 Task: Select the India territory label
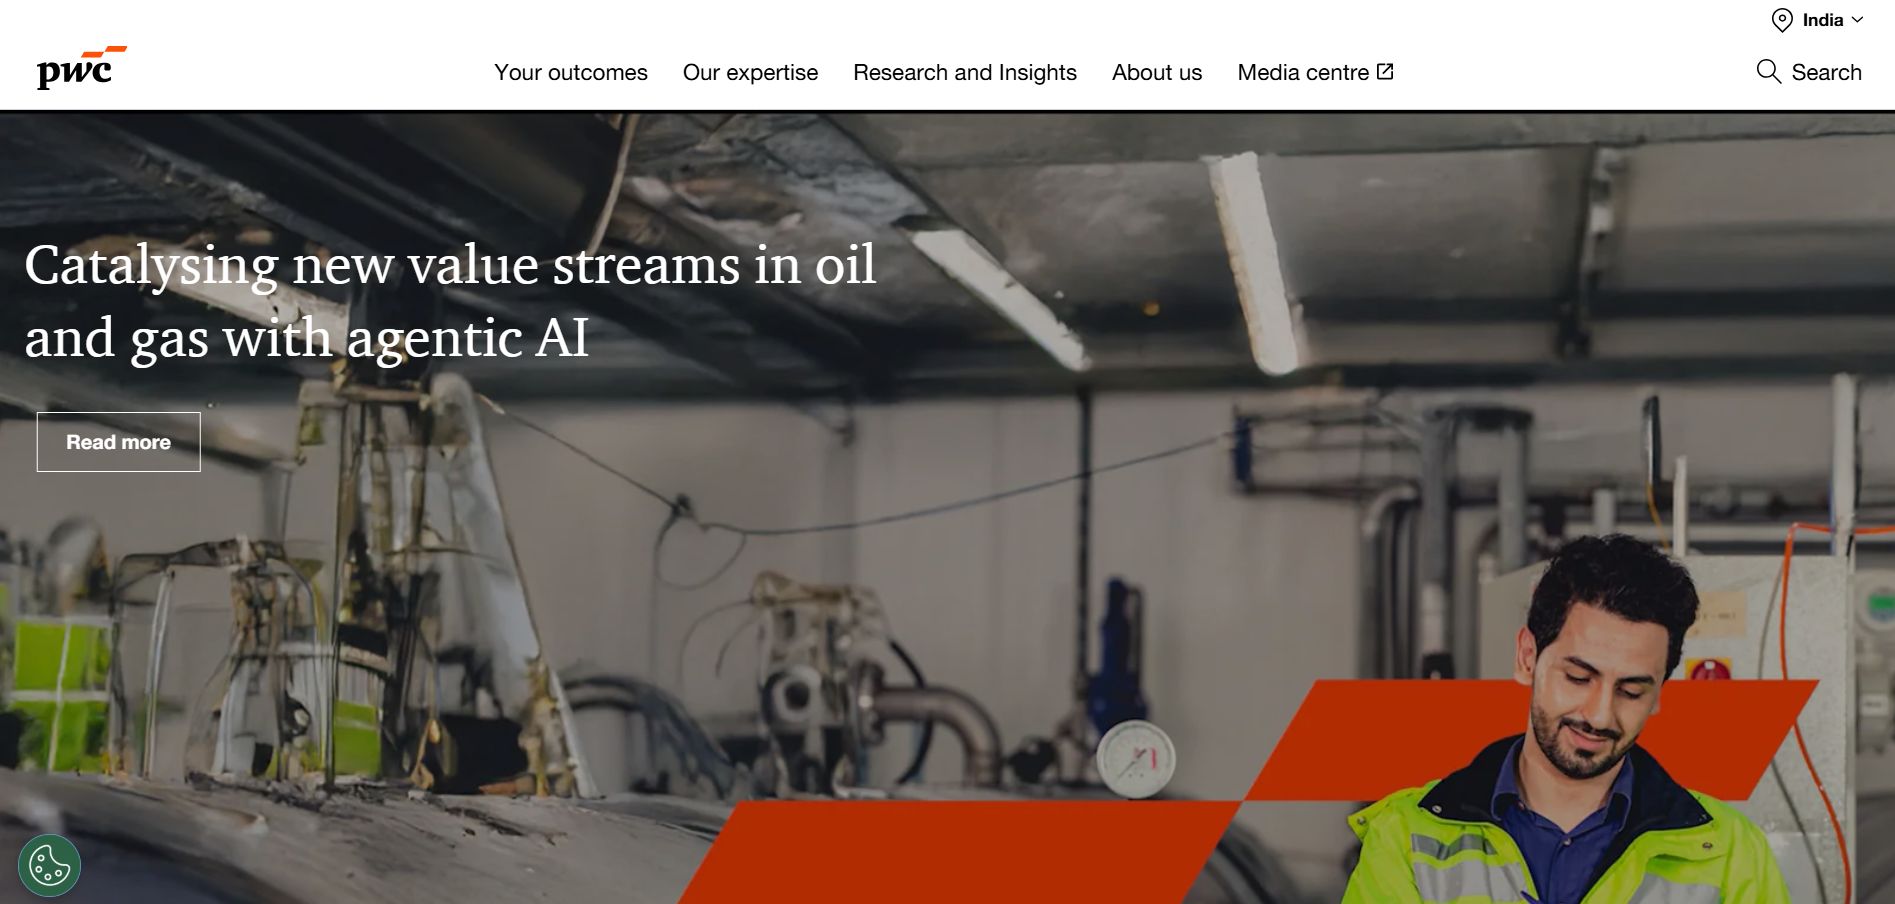(x=1822, y=20)
